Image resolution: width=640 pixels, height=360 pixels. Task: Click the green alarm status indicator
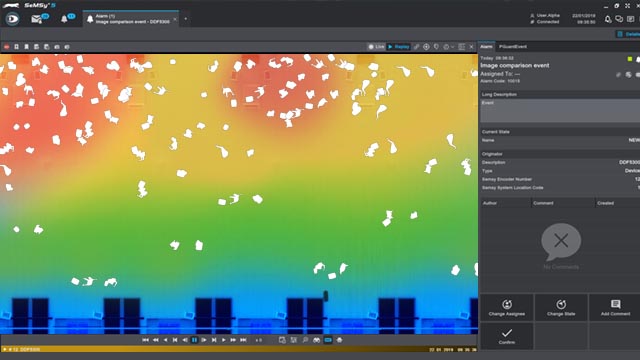(630, 59)
